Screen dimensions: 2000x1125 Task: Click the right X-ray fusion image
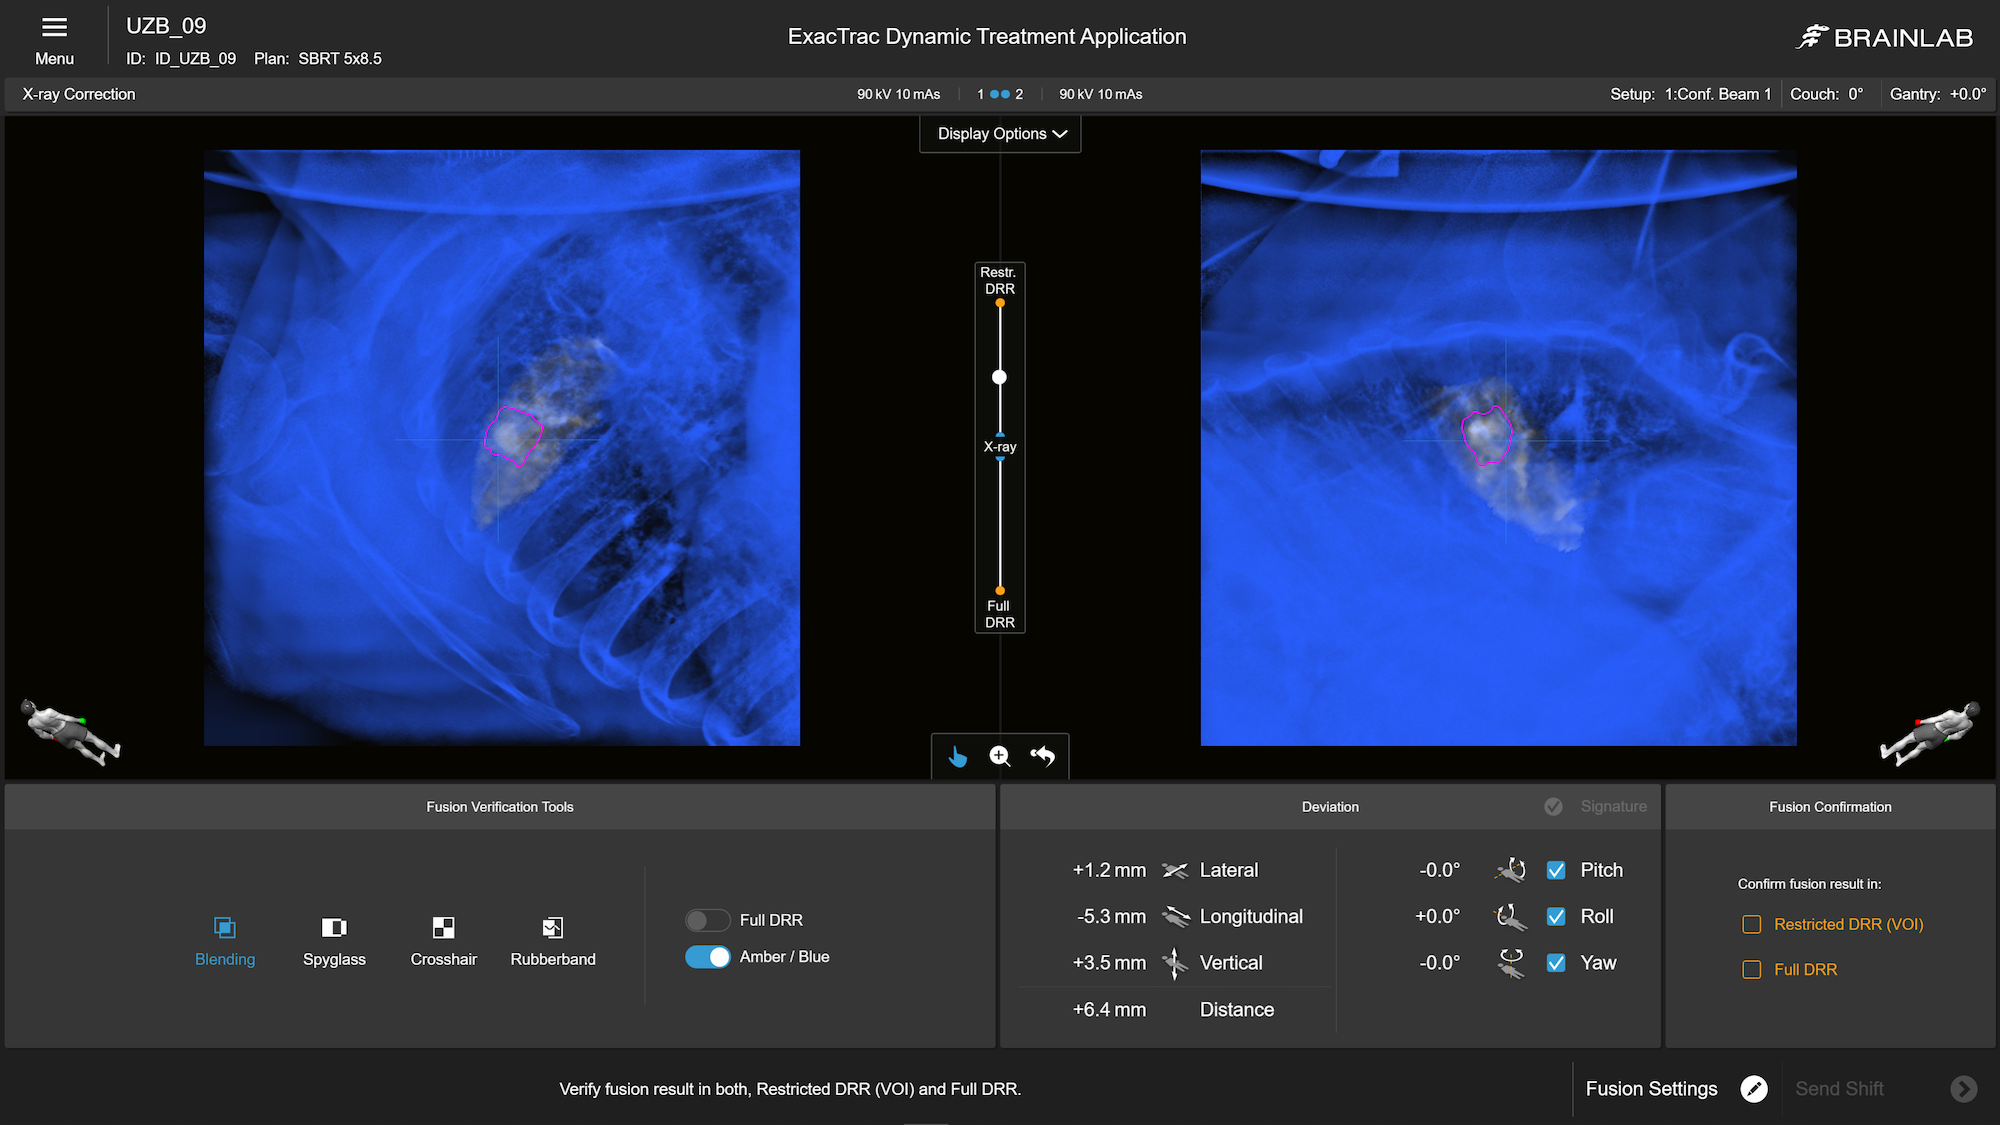[x=1498, y=448]
